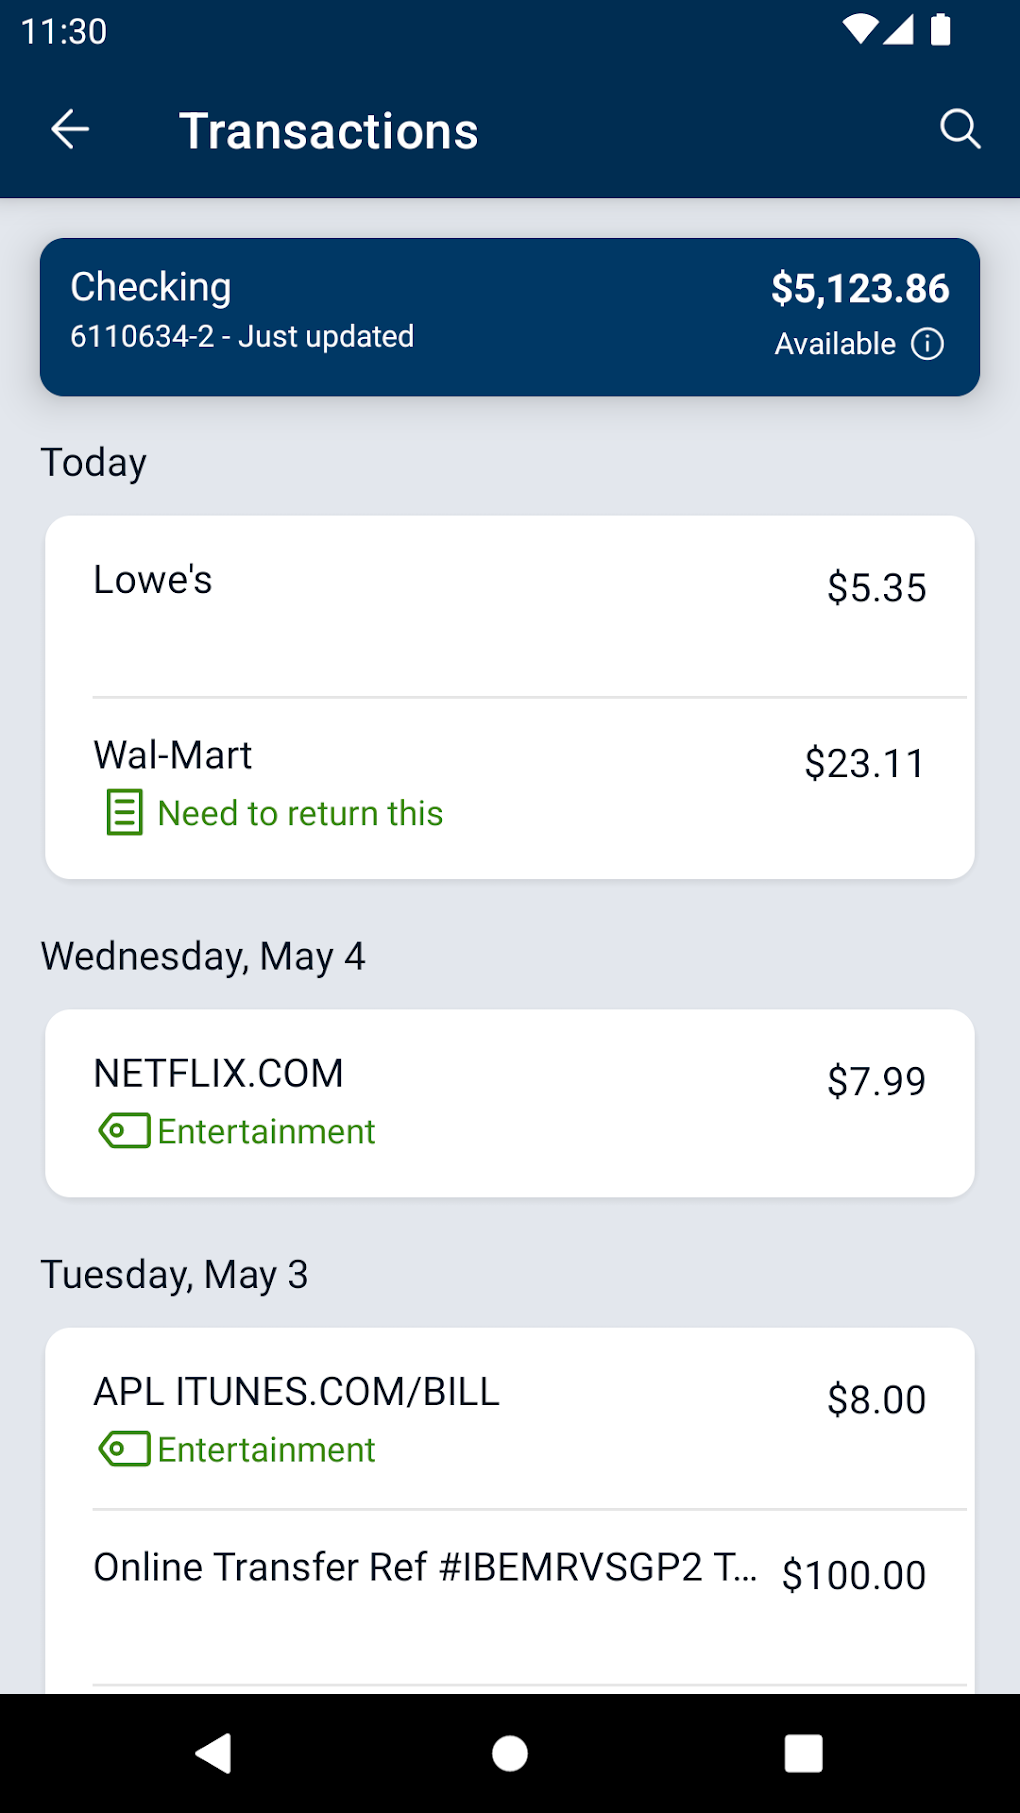Tap the $100.00 transfer amount
The image size is (1020, 1813).
coord(854,1575)
